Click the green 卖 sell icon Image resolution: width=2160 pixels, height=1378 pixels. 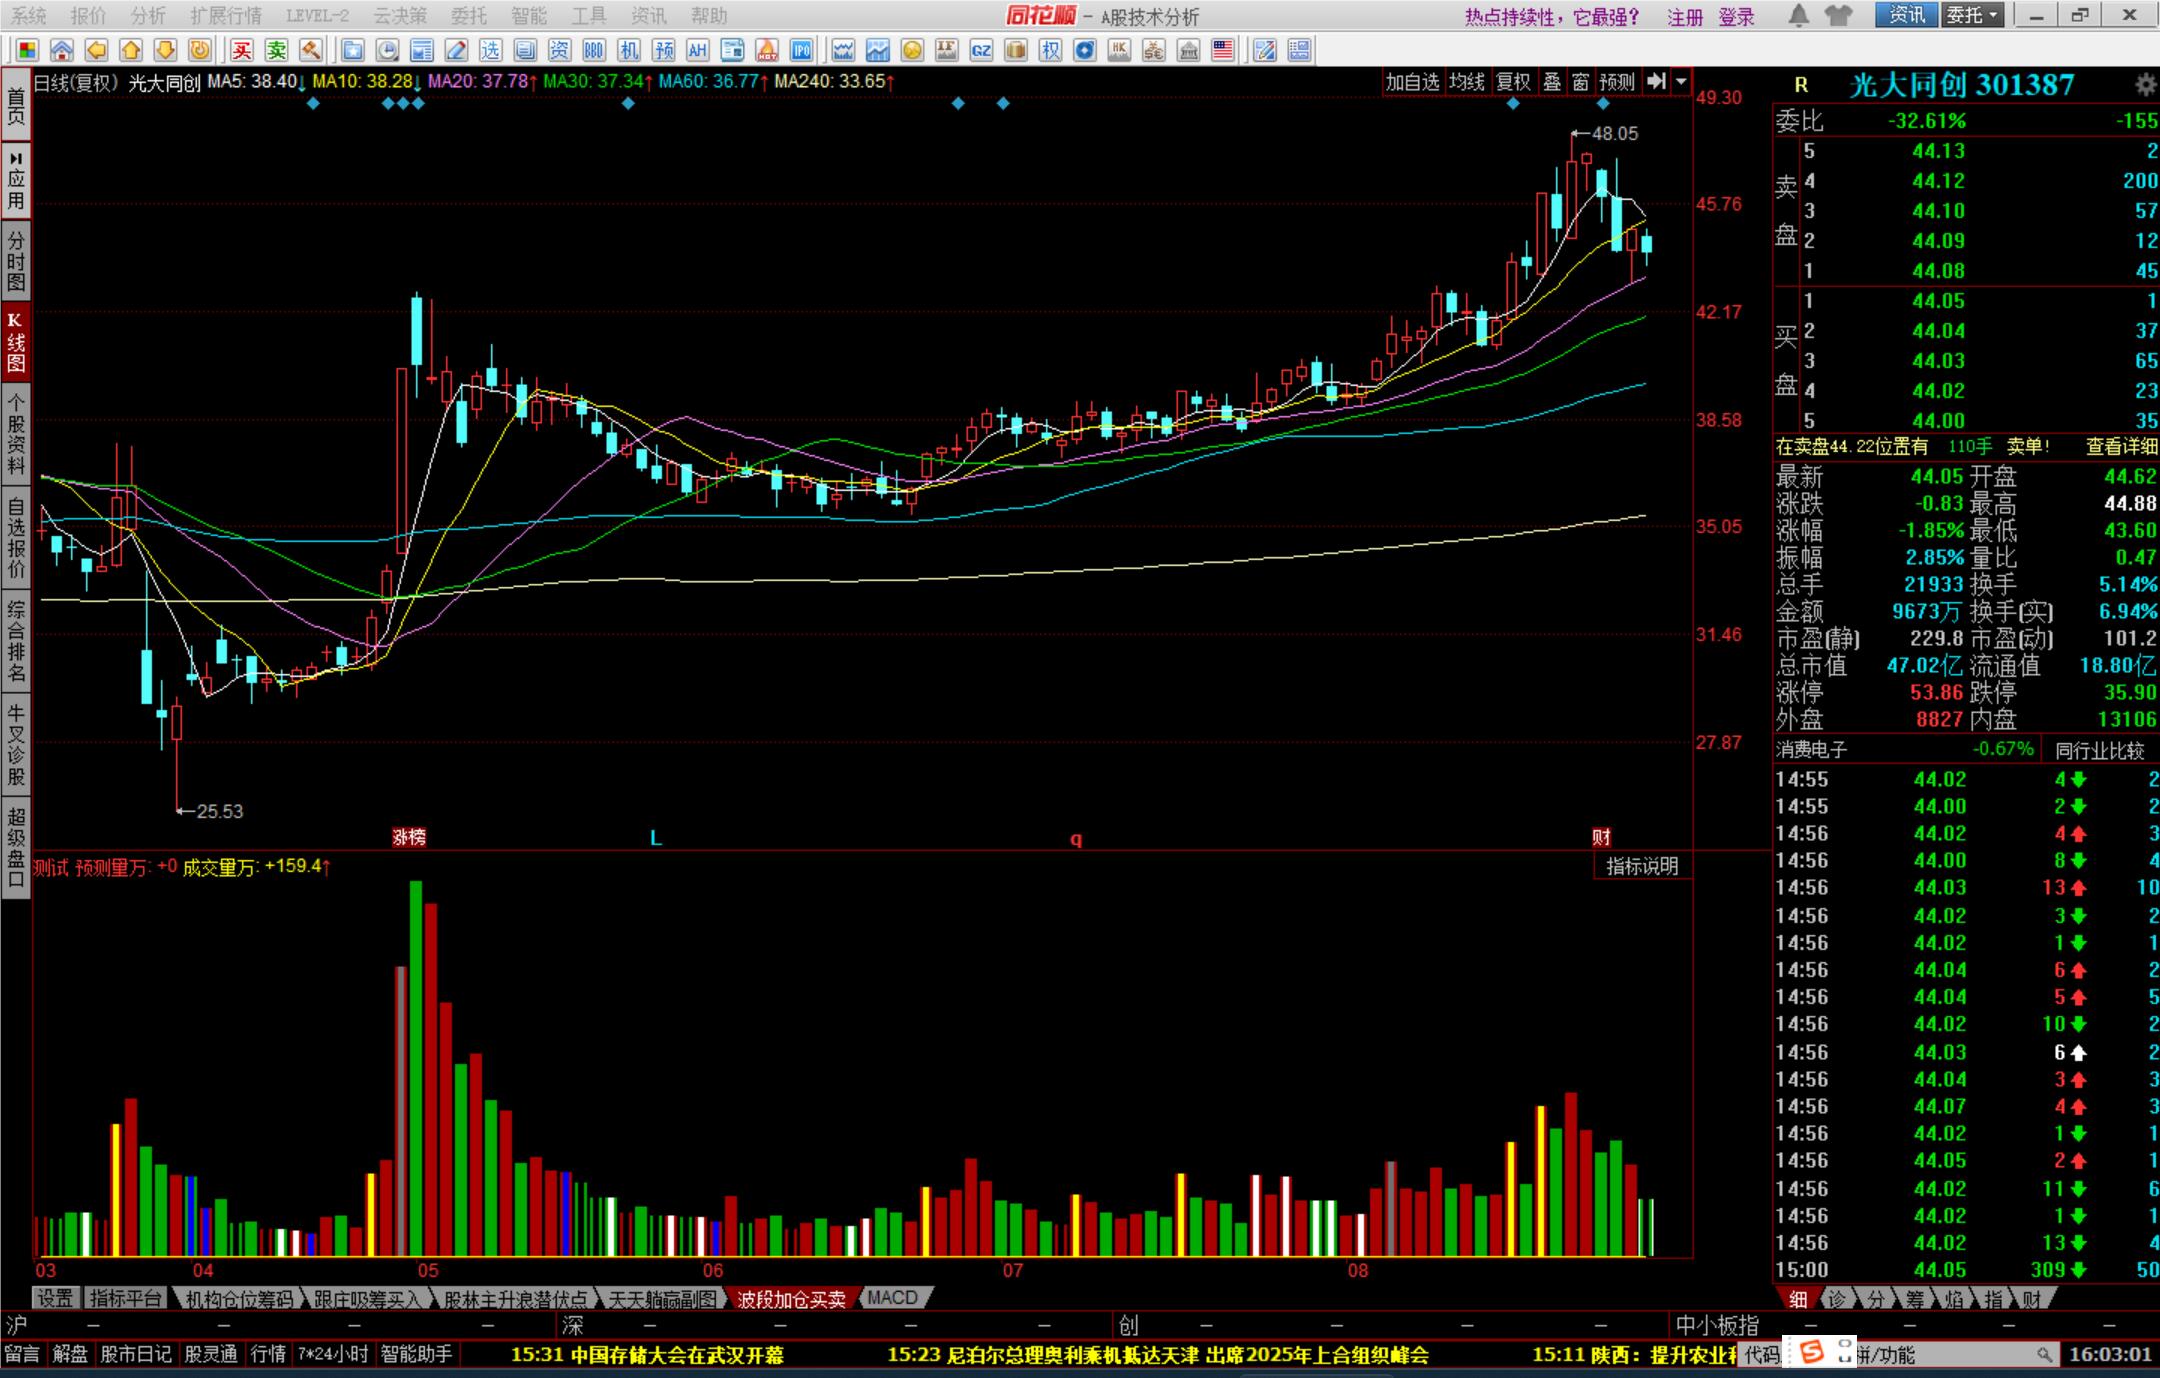[x=276, y=50]
